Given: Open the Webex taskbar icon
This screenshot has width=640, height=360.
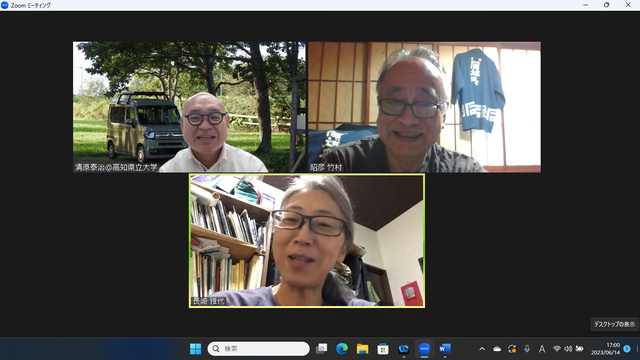Looking at the screenshot, I should 404,349.
